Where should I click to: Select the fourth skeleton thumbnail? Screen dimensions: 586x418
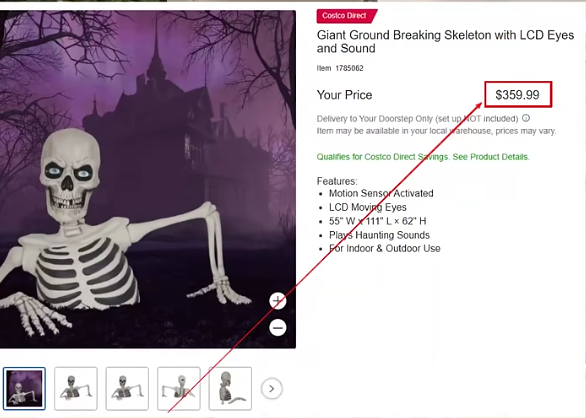pos(179,389)
